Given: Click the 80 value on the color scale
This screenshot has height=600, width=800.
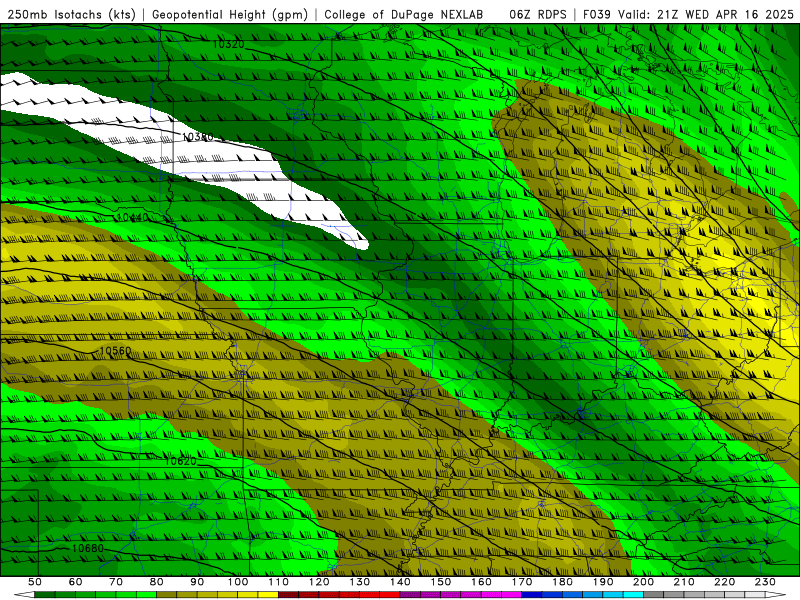Looking at the screenshot, I should [x=157, y=582].
